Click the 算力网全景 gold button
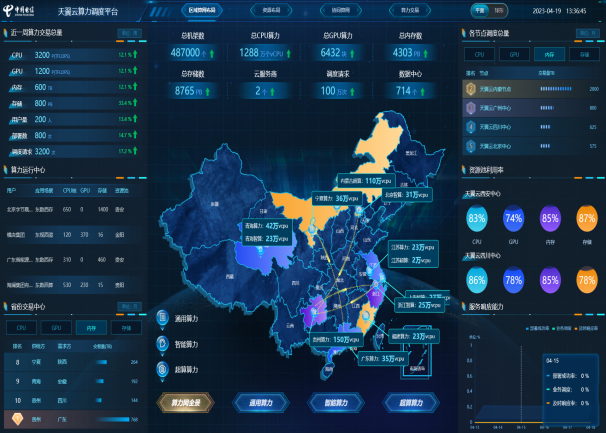 [x=186, y=403]
